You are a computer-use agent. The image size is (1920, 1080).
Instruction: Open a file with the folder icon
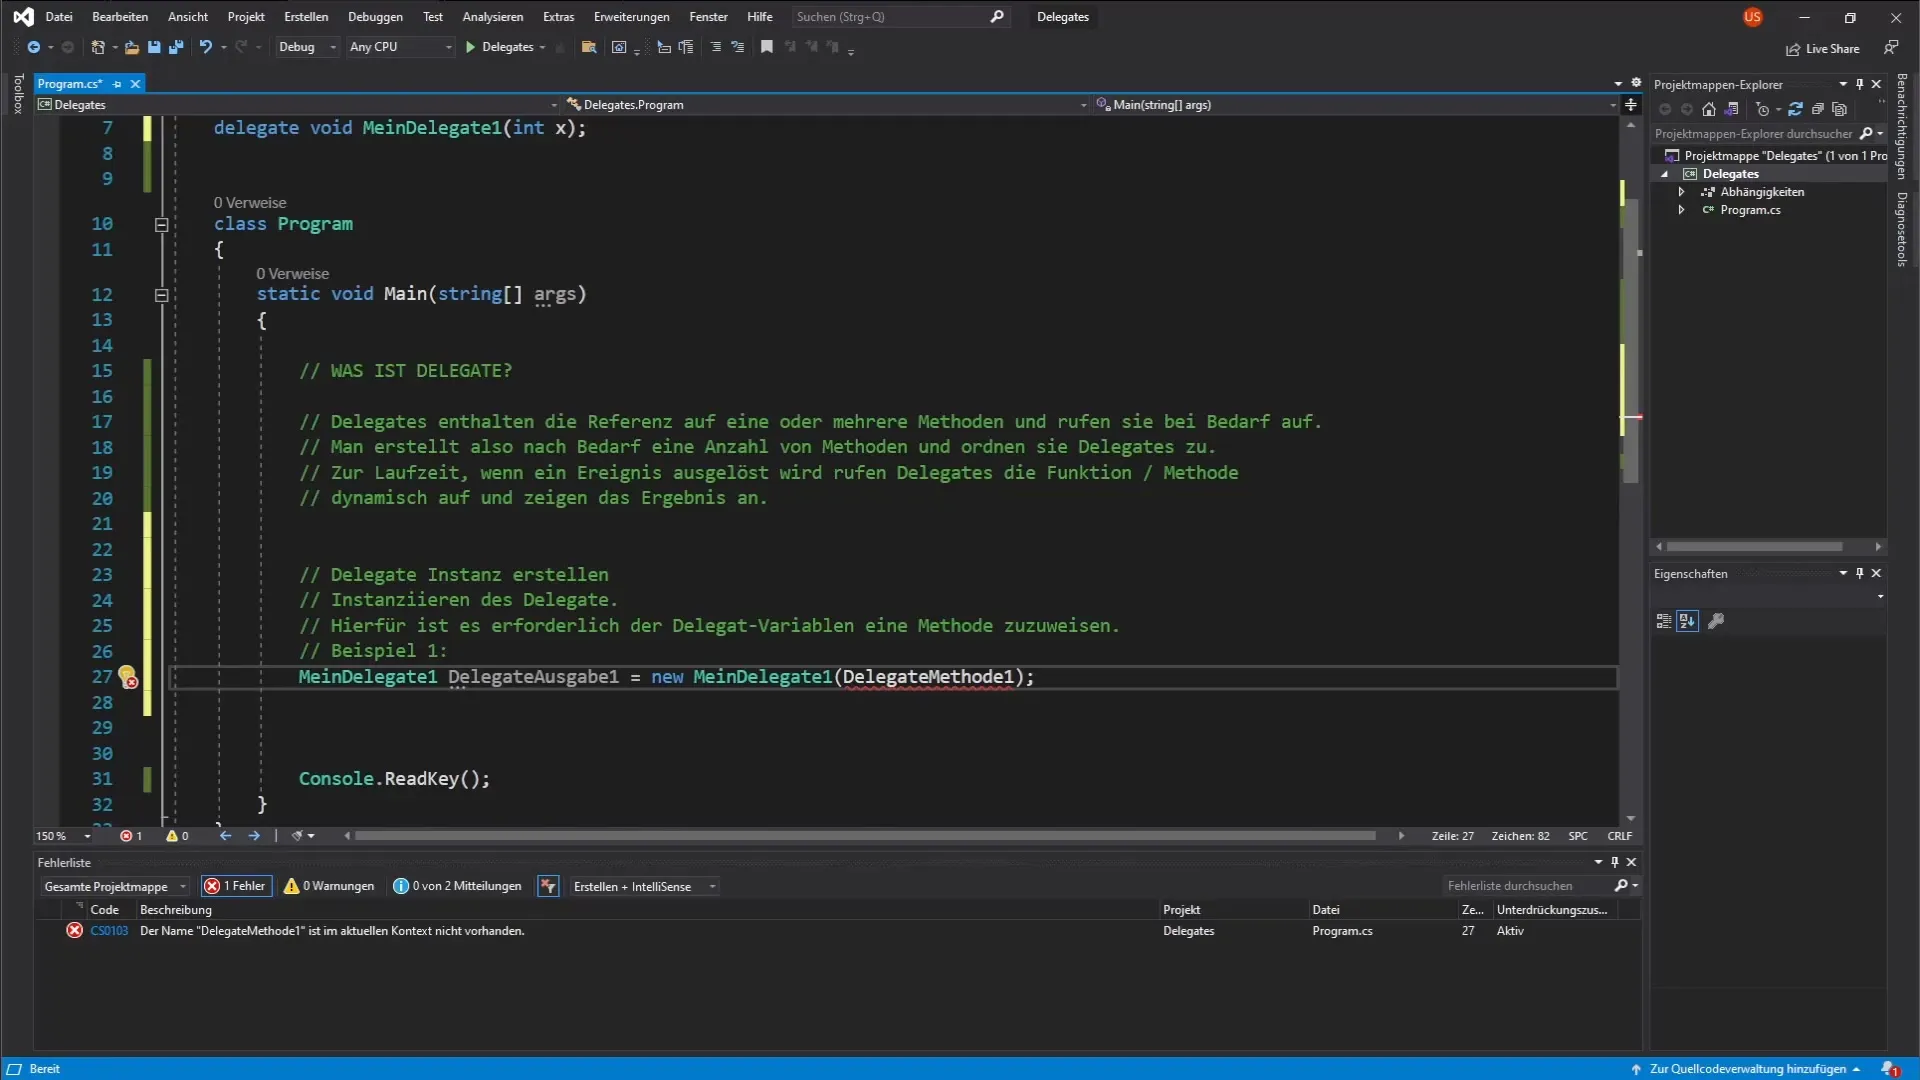pyautogui.click(x=131, y=47)
